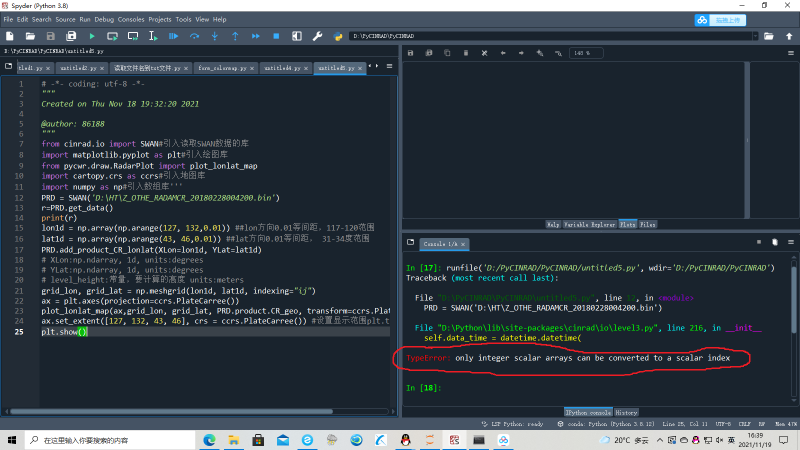Viewport: 800px width, 450px height.
Task: Switch to the Variable Explorer tab
Action: [591, 225]
